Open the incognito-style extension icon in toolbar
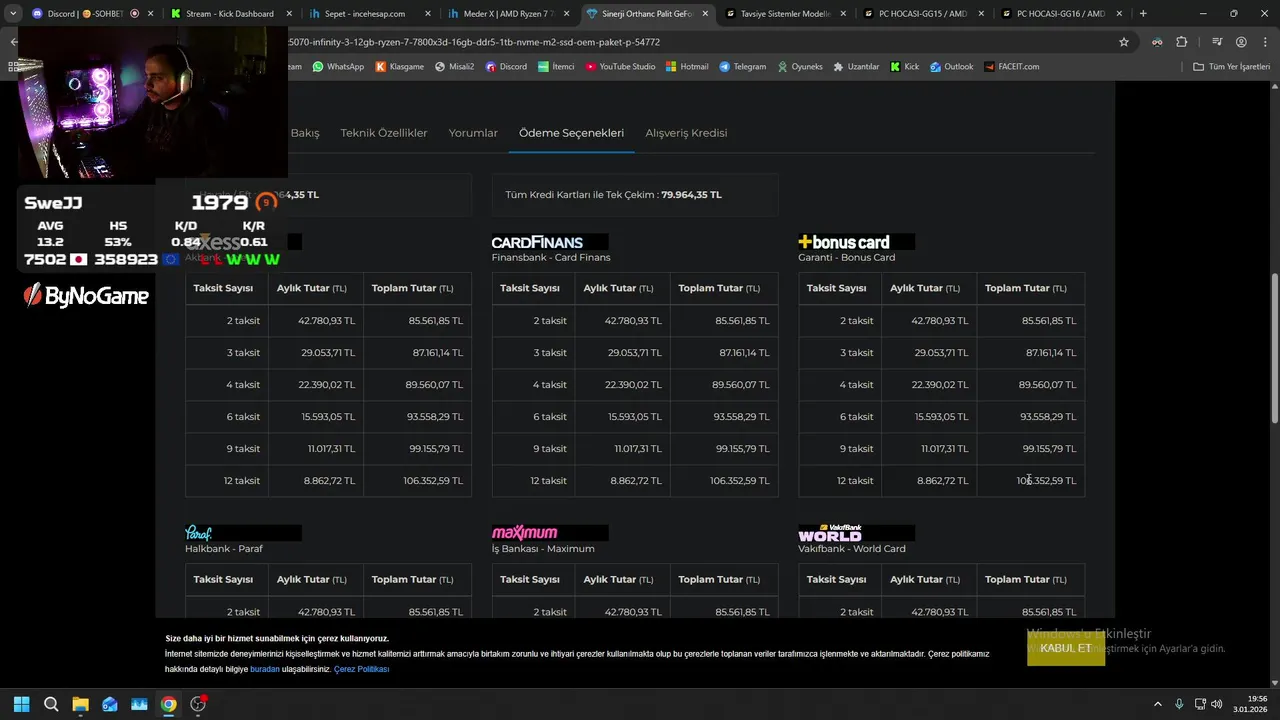The width and height of the screenshot is (1280, 720). (x=1157, y=42)
